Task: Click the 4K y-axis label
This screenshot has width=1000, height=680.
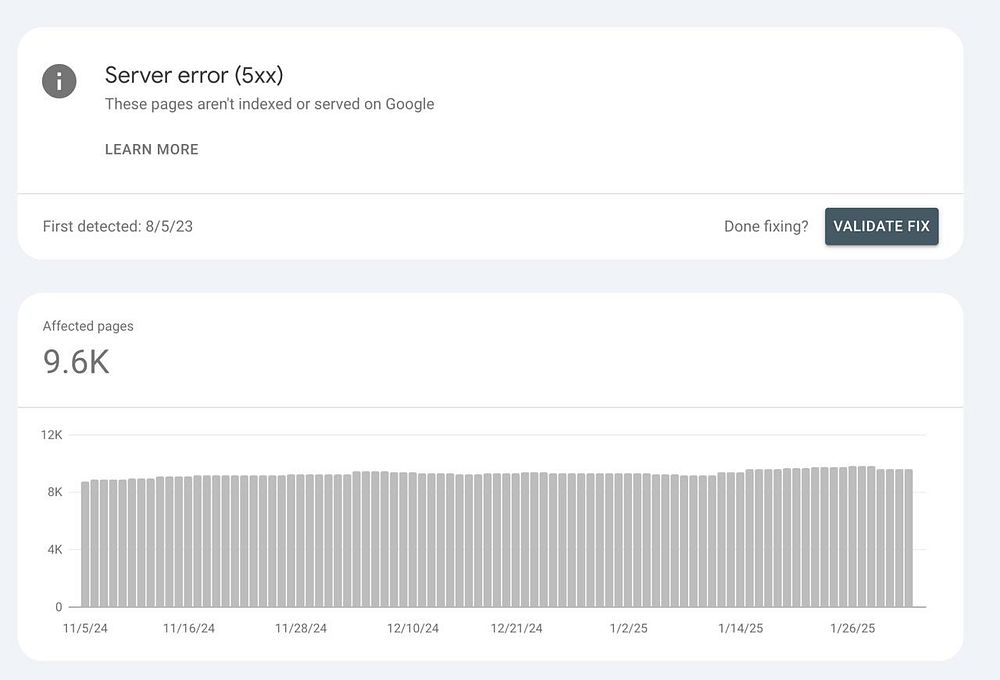Action: click(55, 549)
